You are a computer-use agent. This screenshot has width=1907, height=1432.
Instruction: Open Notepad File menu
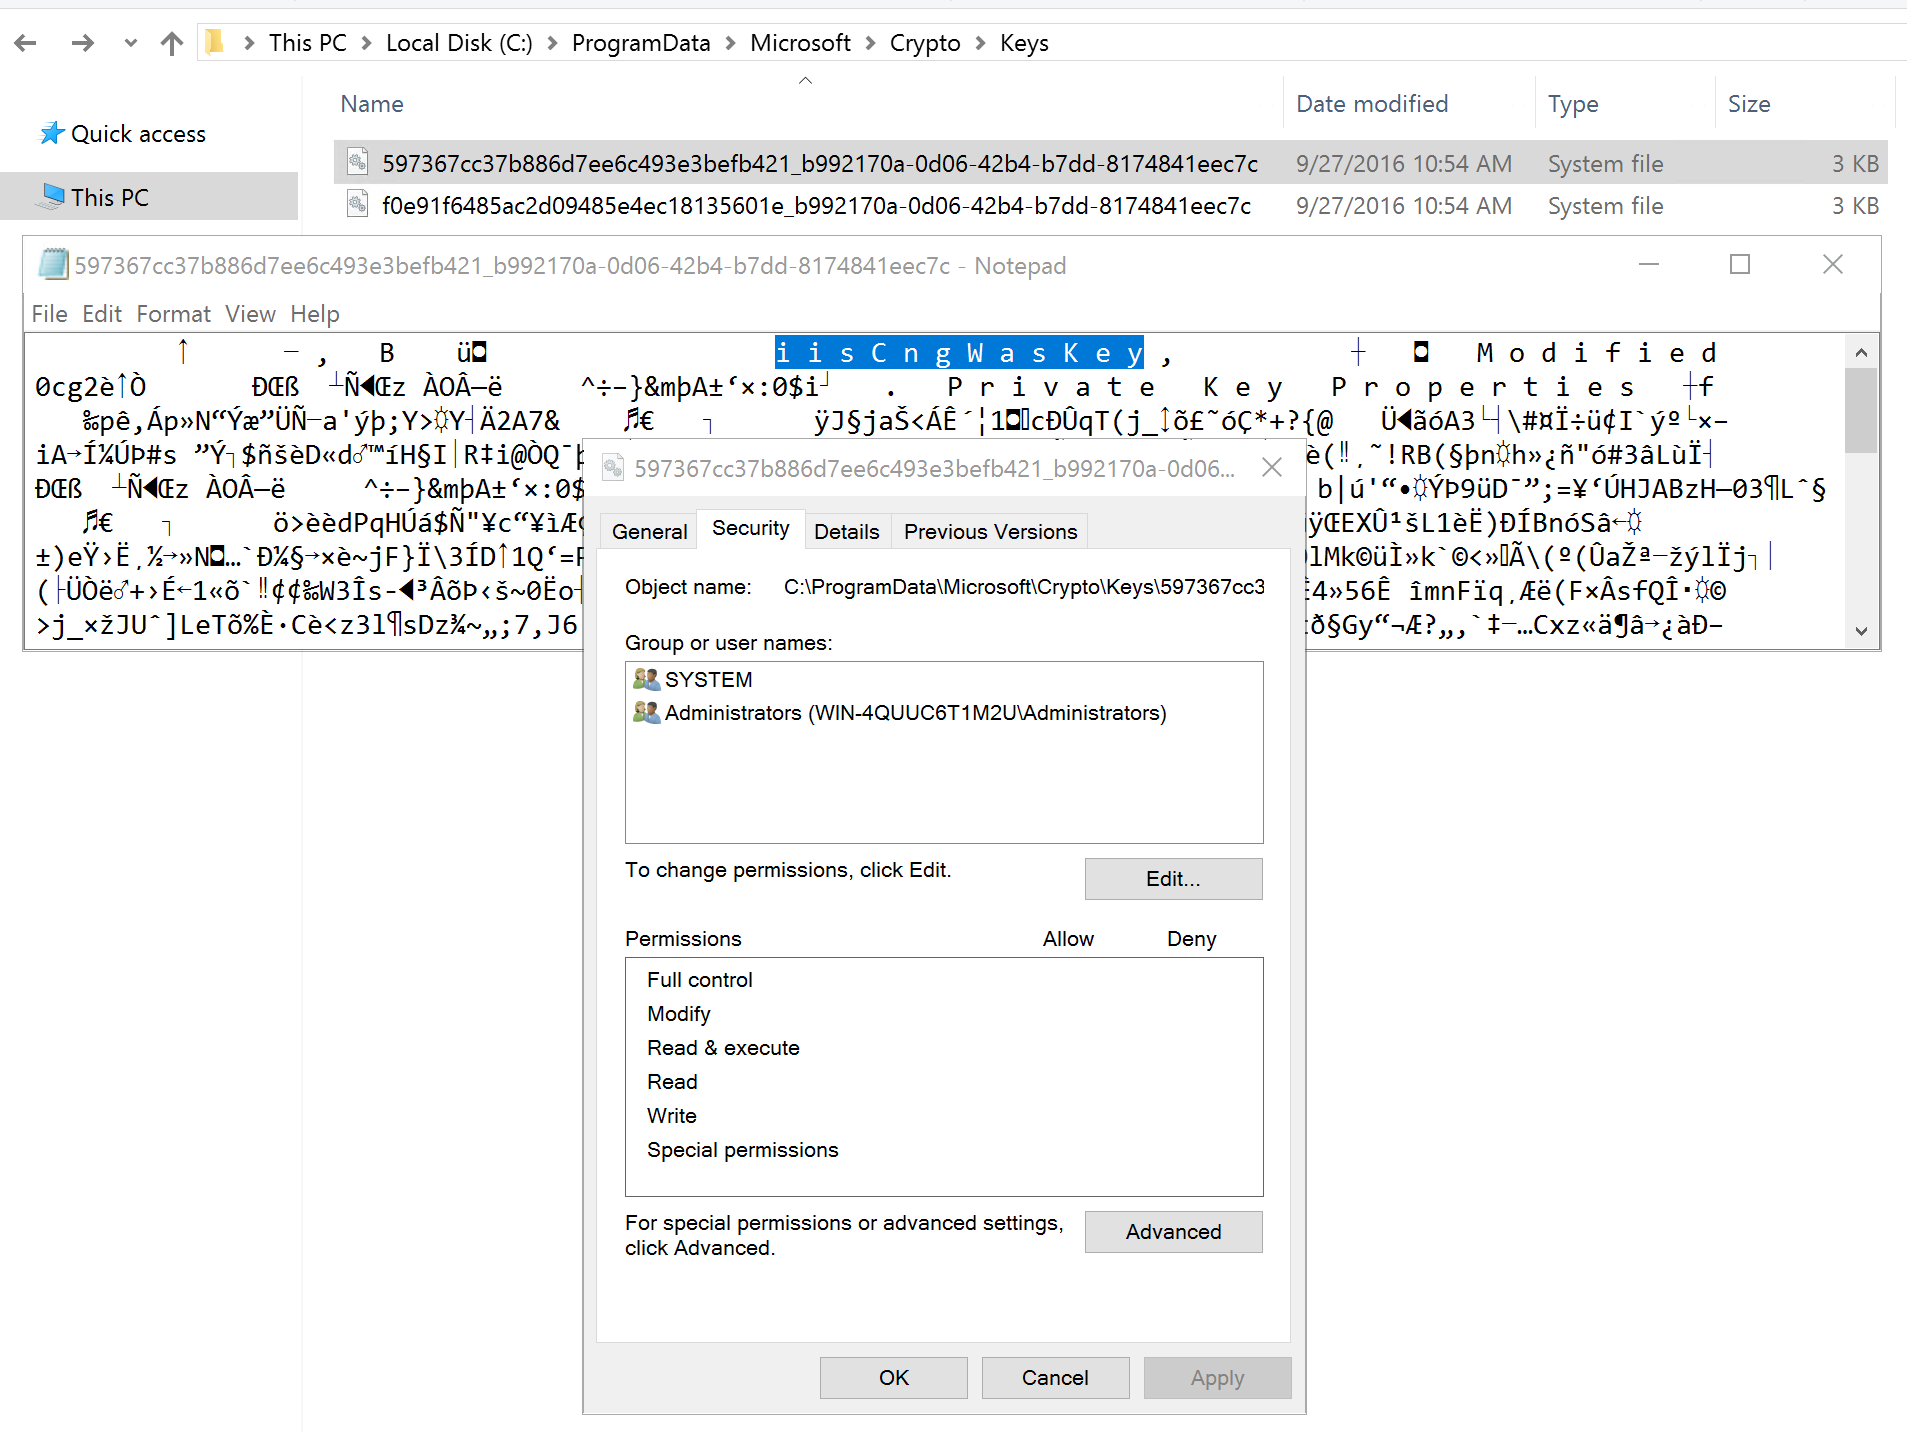(50, 314)
